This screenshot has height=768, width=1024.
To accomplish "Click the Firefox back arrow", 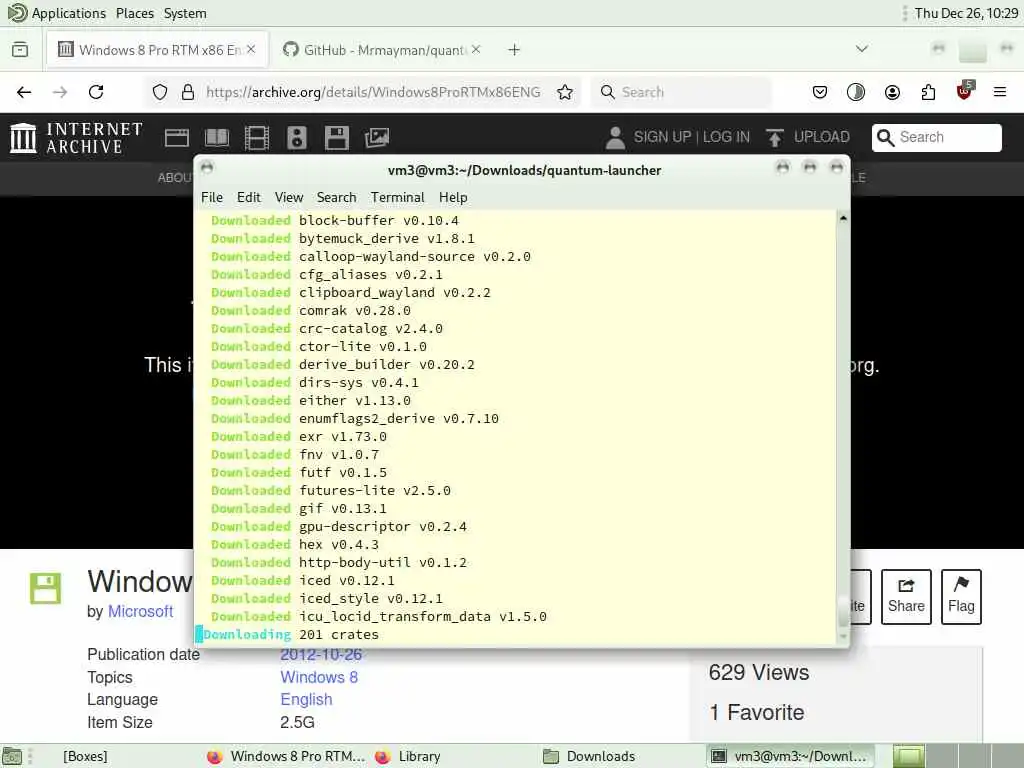I will (x=24, y=92).
